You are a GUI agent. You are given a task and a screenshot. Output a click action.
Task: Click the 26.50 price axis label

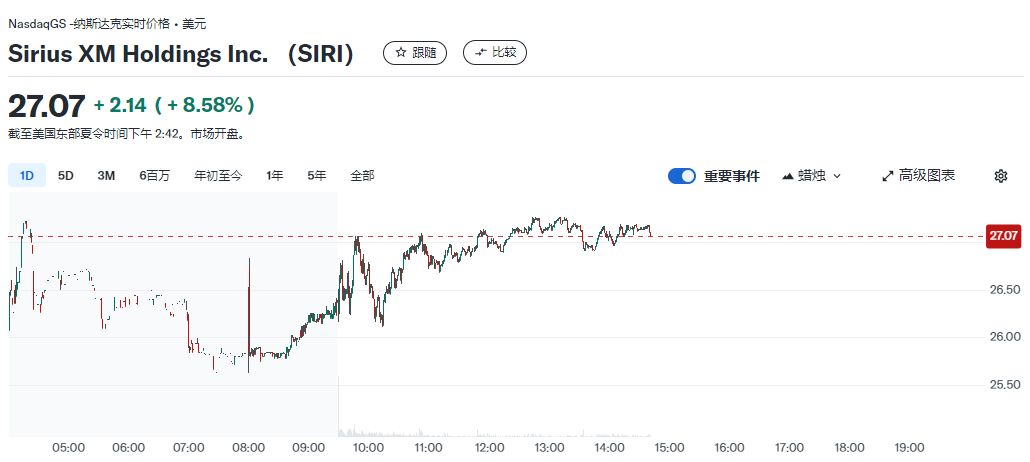pos(1004,290)
